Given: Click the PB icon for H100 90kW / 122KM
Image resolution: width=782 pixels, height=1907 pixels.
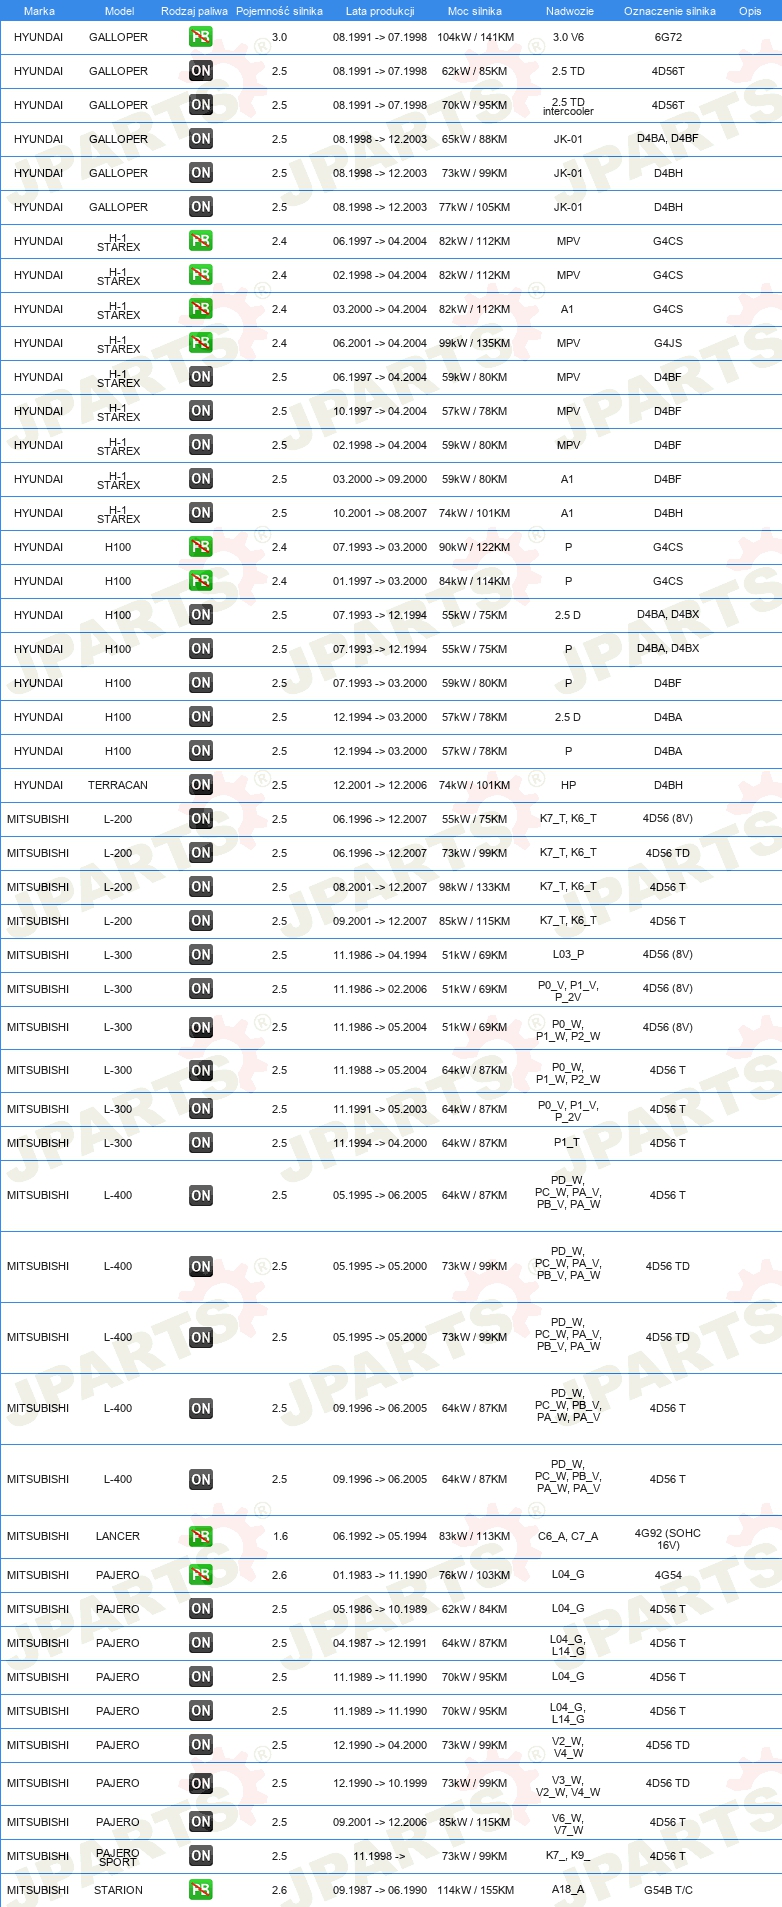Looking at the screenshot, I should 201,547.
